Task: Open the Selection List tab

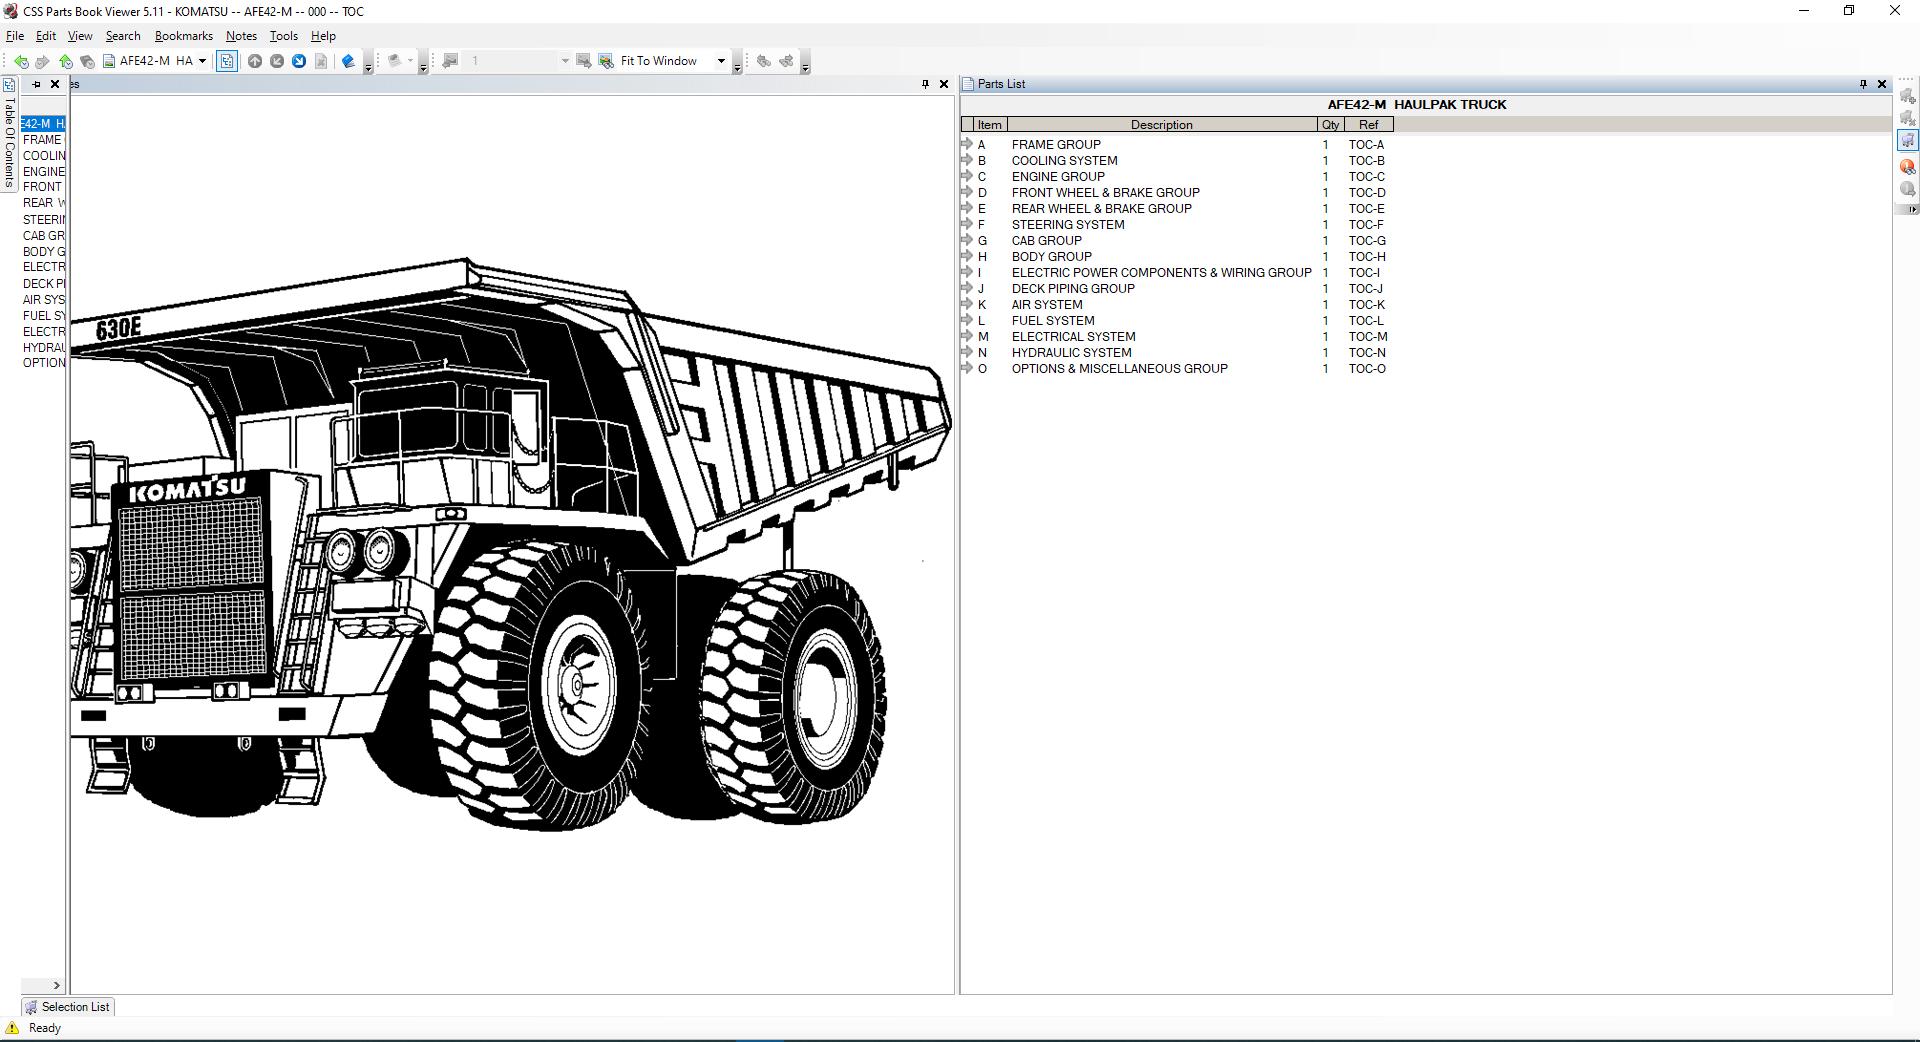Action: tap(68, 1007)
